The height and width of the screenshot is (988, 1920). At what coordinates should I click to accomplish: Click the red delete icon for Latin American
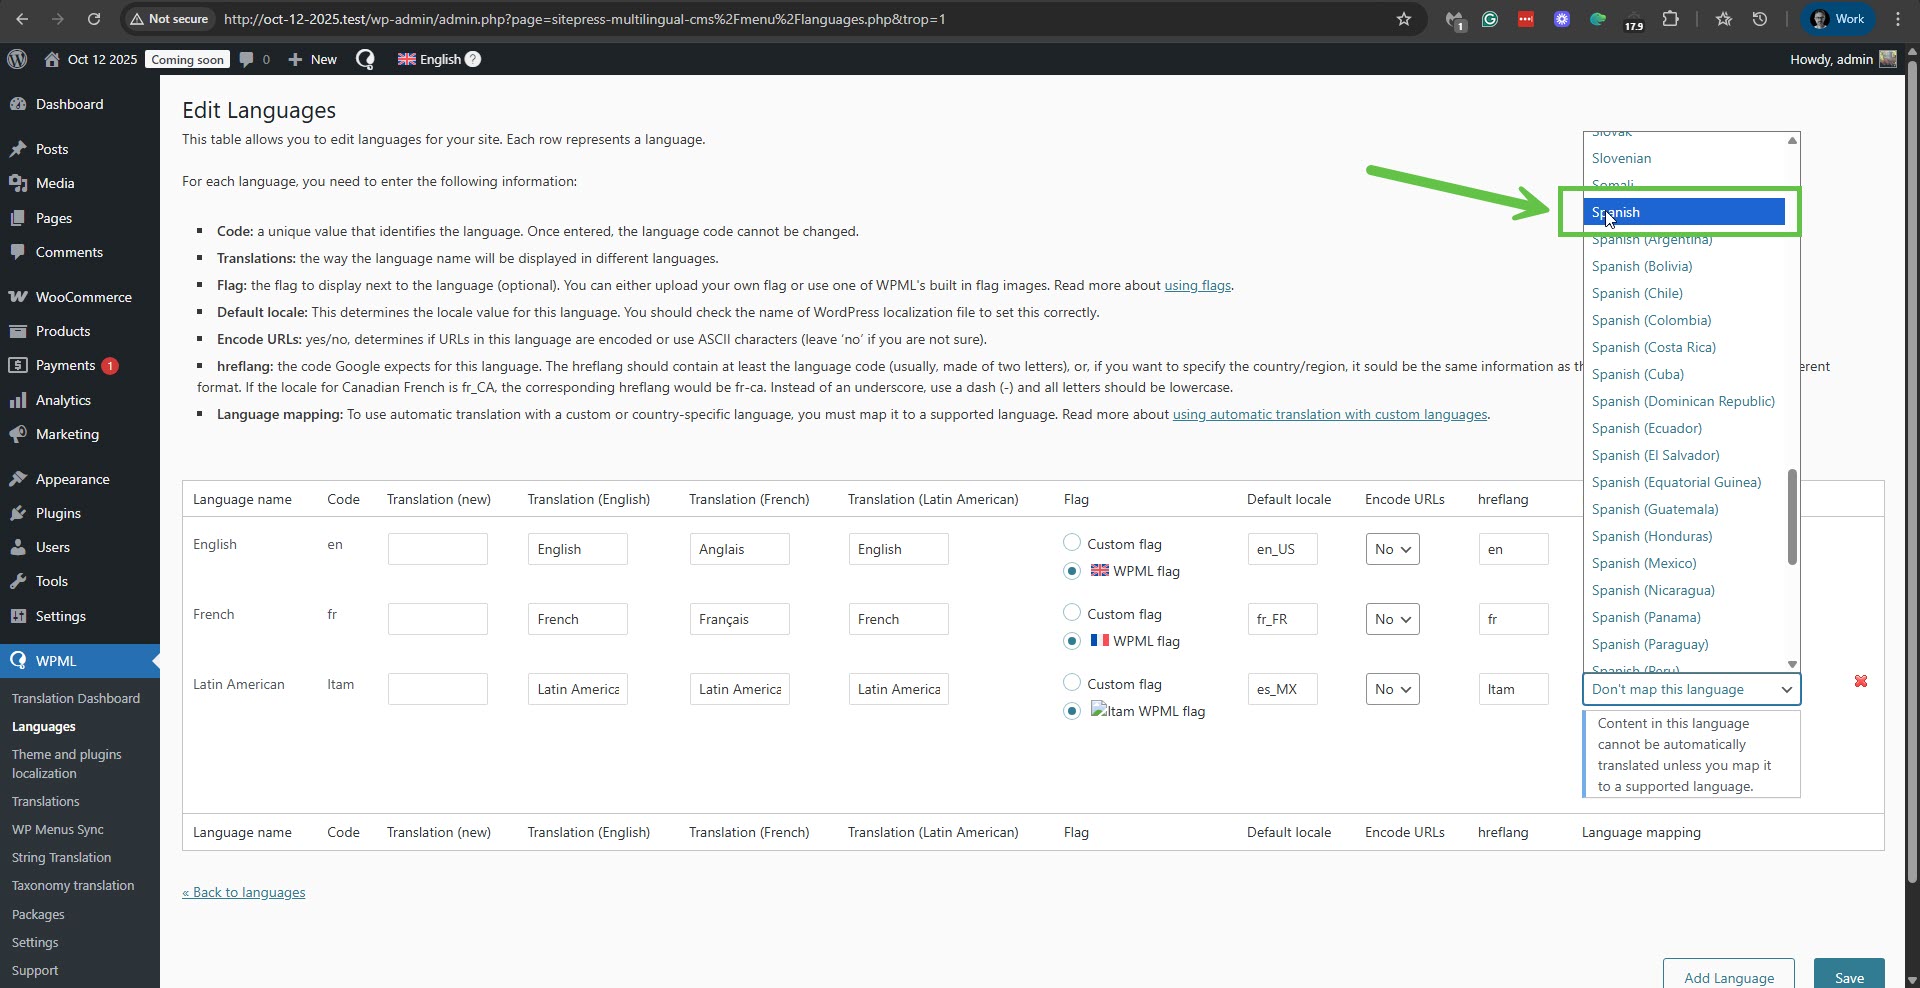1860,681
